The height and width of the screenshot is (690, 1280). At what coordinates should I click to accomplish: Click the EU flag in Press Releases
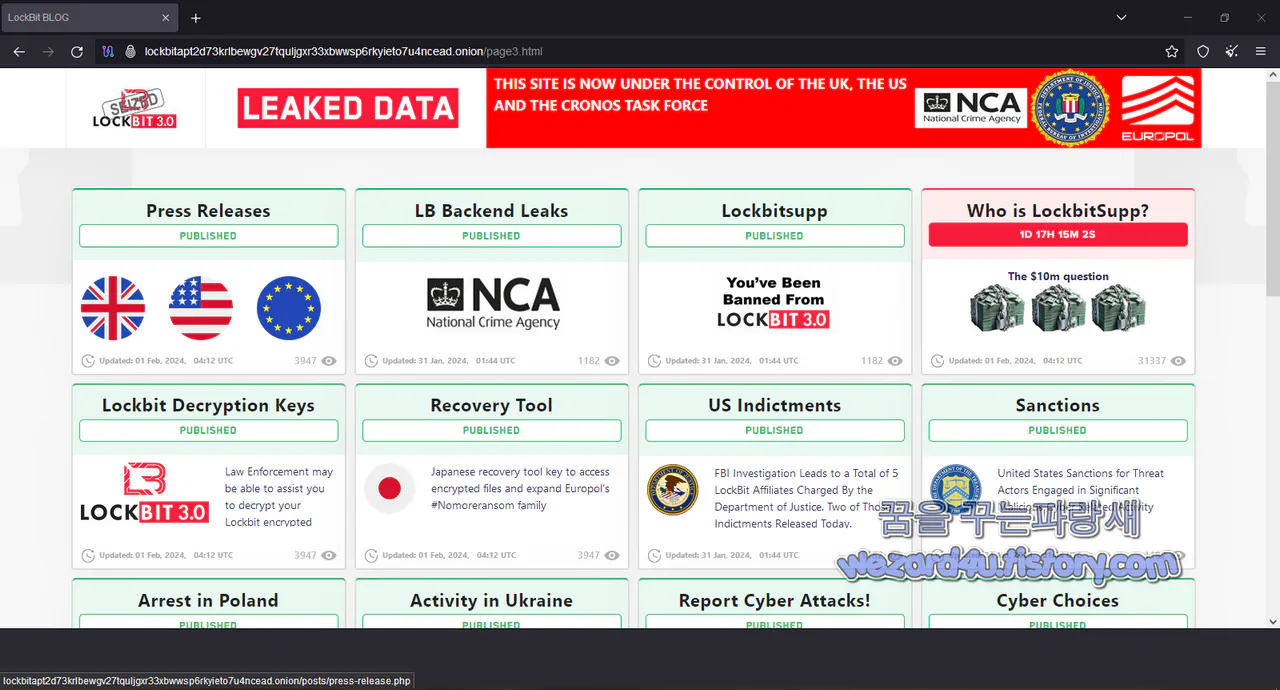tap(289, 308)
